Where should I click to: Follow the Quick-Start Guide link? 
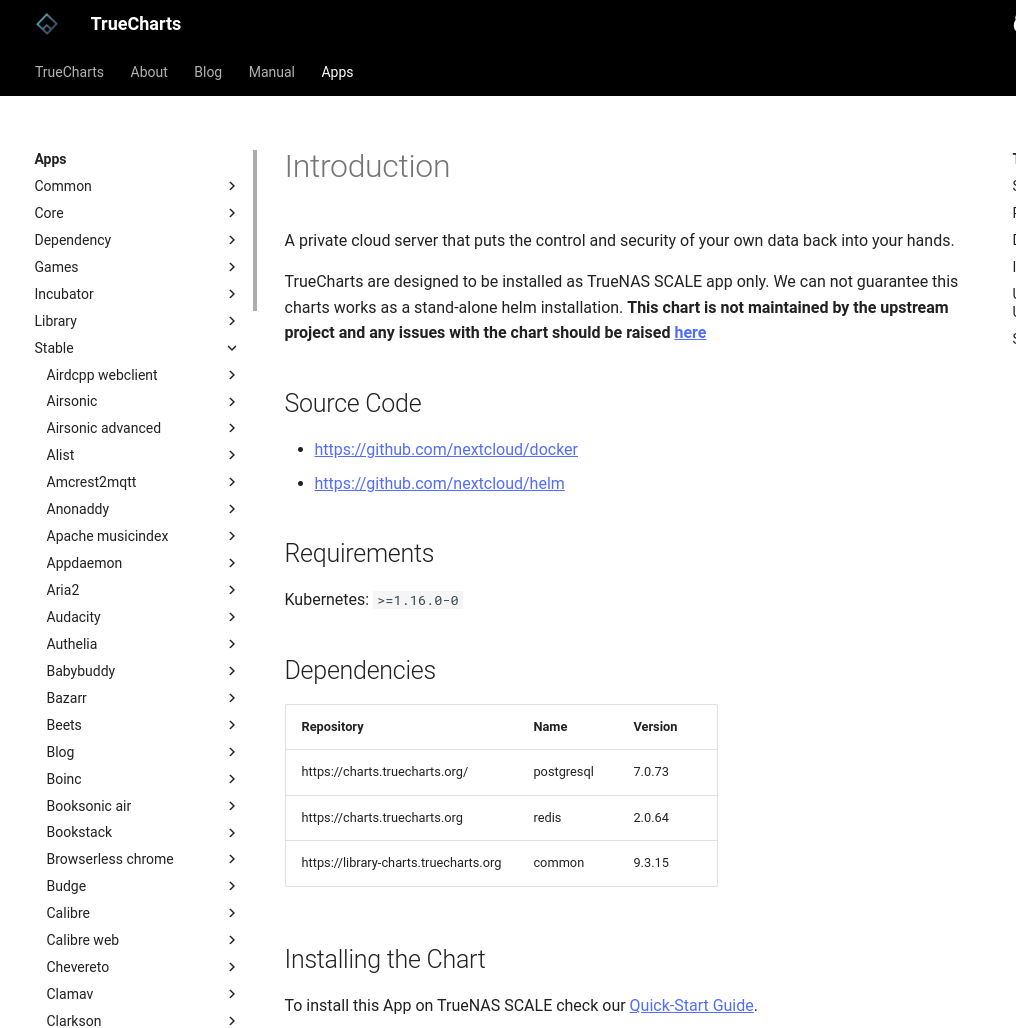click(691, 1005)
